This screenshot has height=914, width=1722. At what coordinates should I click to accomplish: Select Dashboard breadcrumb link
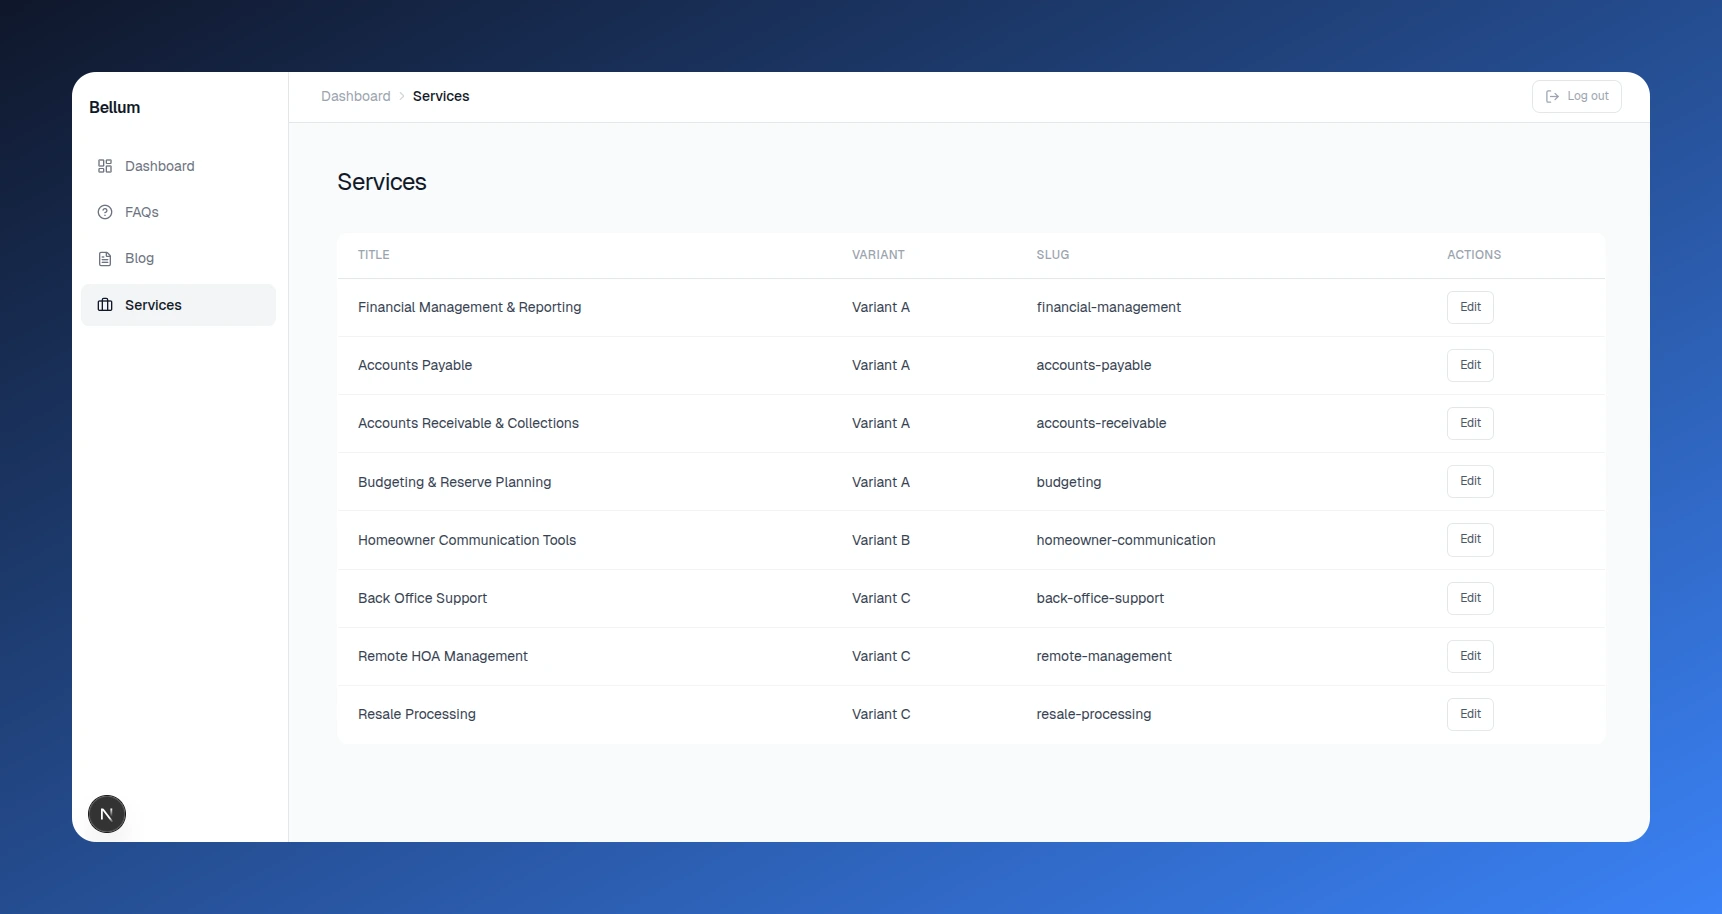click(356, 96)
